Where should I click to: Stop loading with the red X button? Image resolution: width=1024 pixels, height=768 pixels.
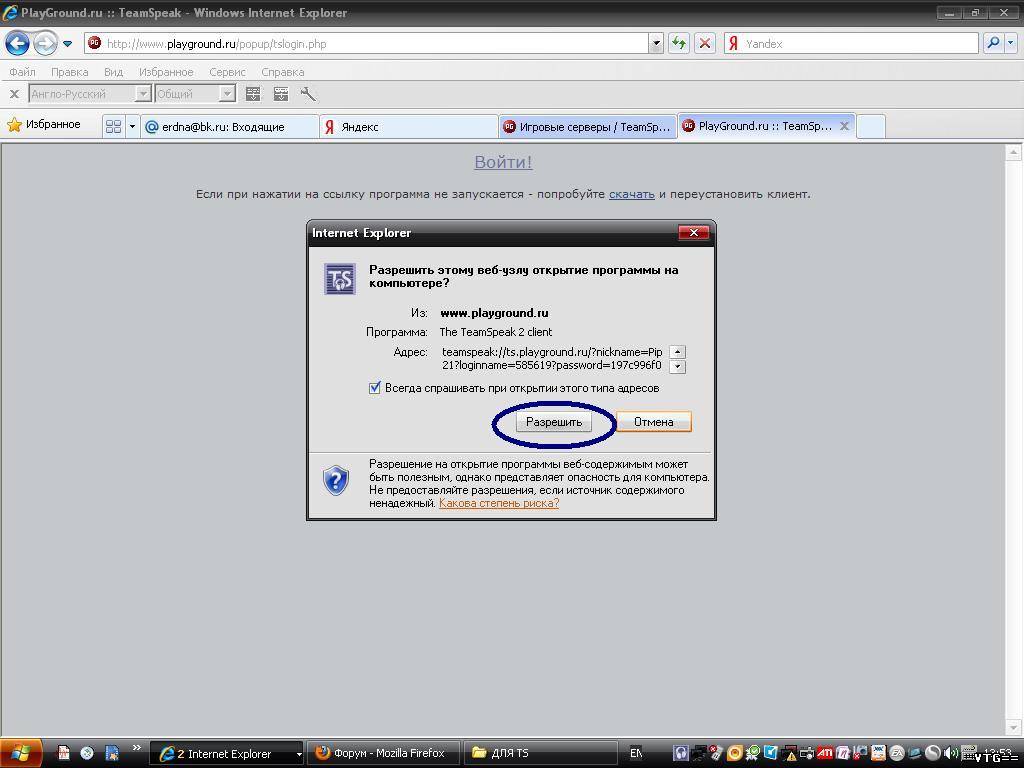(x=705, y=44)
